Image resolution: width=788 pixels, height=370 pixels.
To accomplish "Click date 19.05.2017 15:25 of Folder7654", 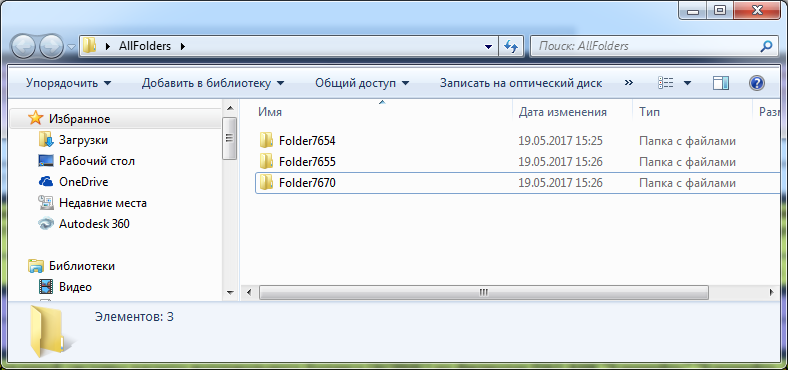I will click(x=560, y=141).
